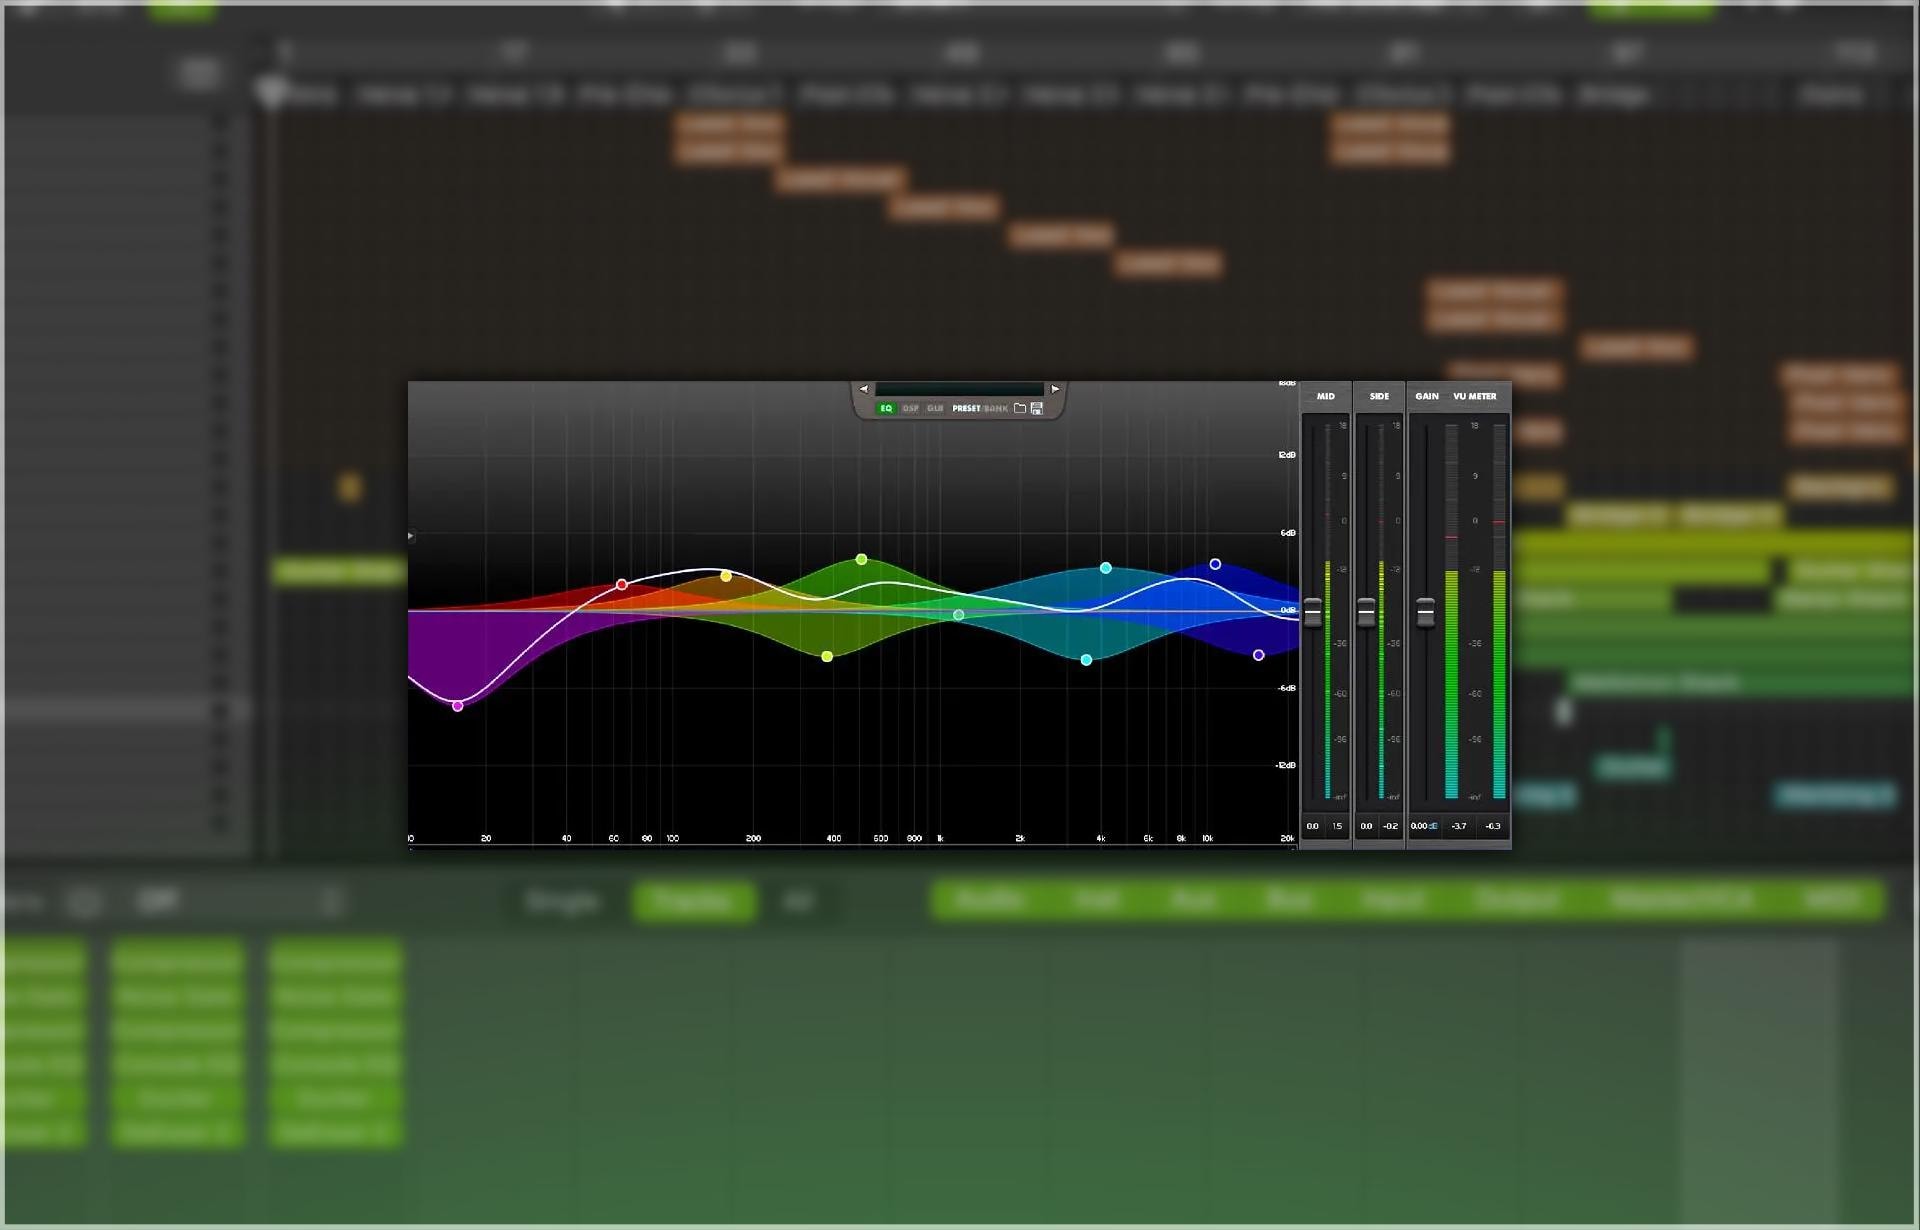Select the violet cut node near 16k
This screenshot has width=1920, height=1230.
click(x=1259, y=655)
